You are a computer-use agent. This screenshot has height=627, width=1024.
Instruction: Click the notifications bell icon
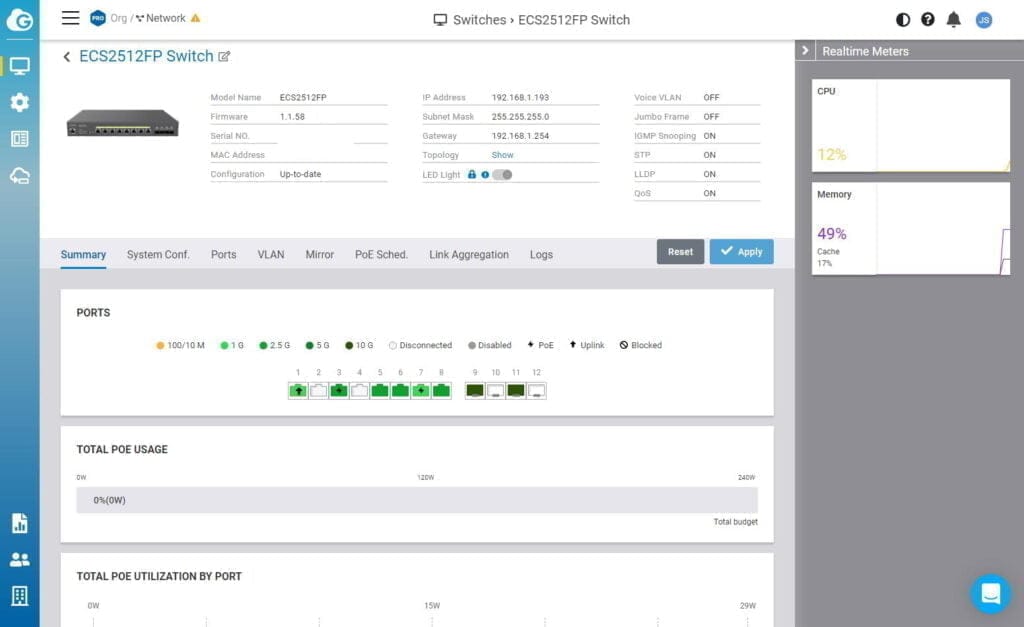pyautogui.click(x=954, y=19)
